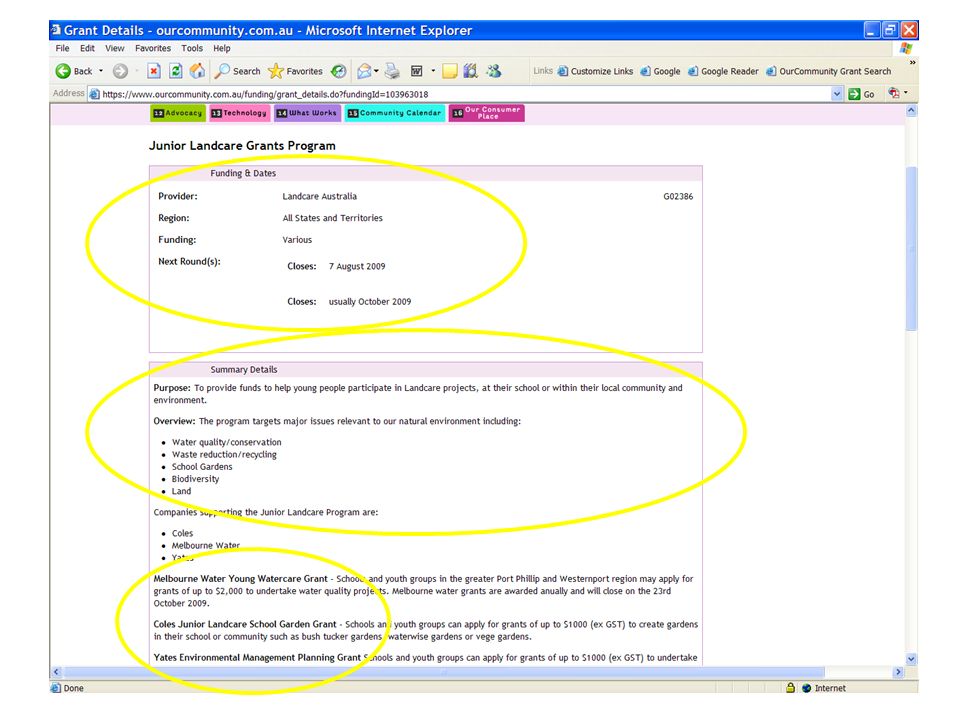Edit the page with the Word icon
Image resolution: width=960 pixels, height=720 pixels.
[x=416, y=71]
